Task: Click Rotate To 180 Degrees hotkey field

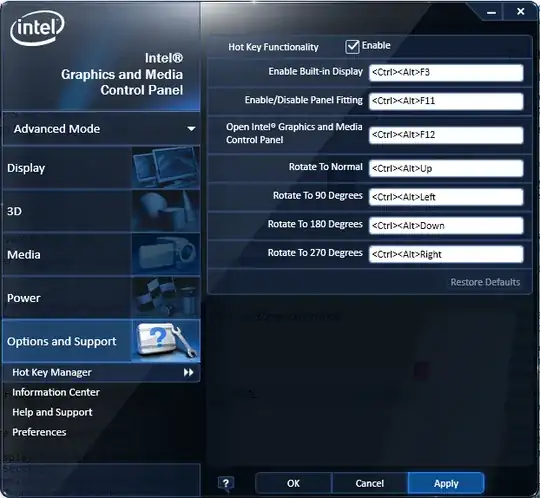Action: coord(446,226)
